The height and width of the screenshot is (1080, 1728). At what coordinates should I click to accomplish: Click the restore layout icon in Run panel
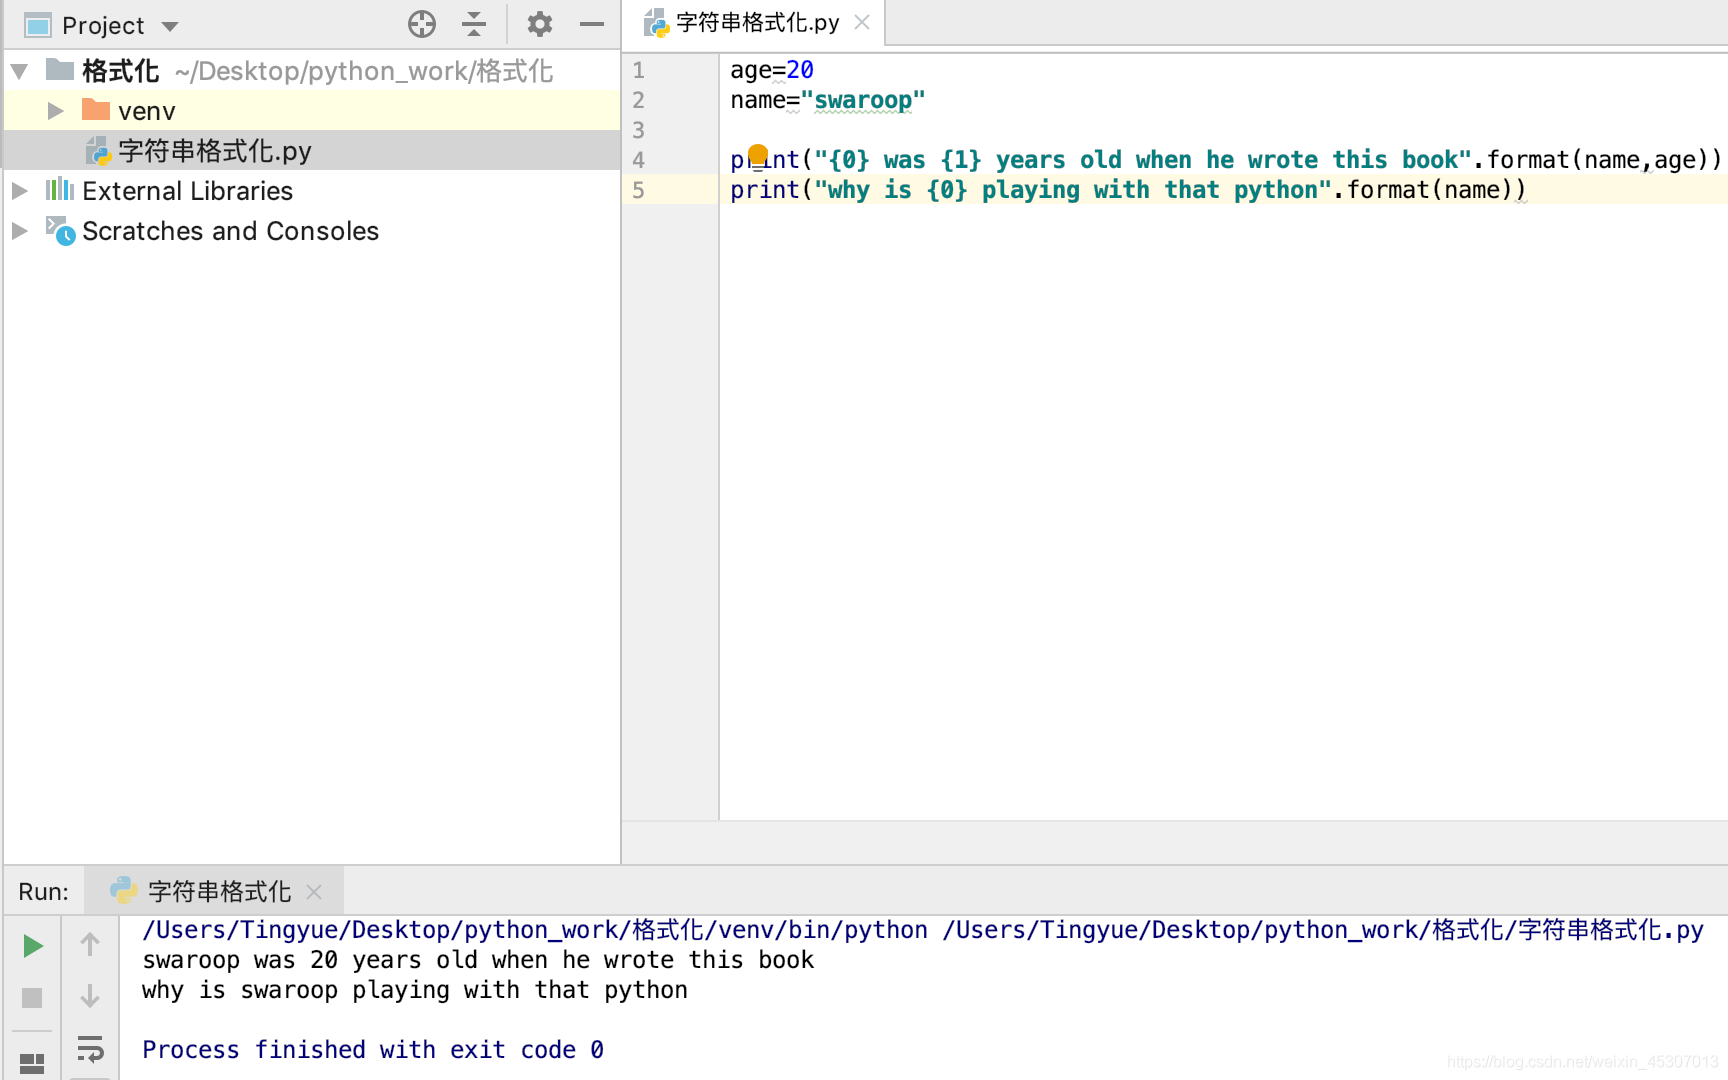tap(32, 1064)
